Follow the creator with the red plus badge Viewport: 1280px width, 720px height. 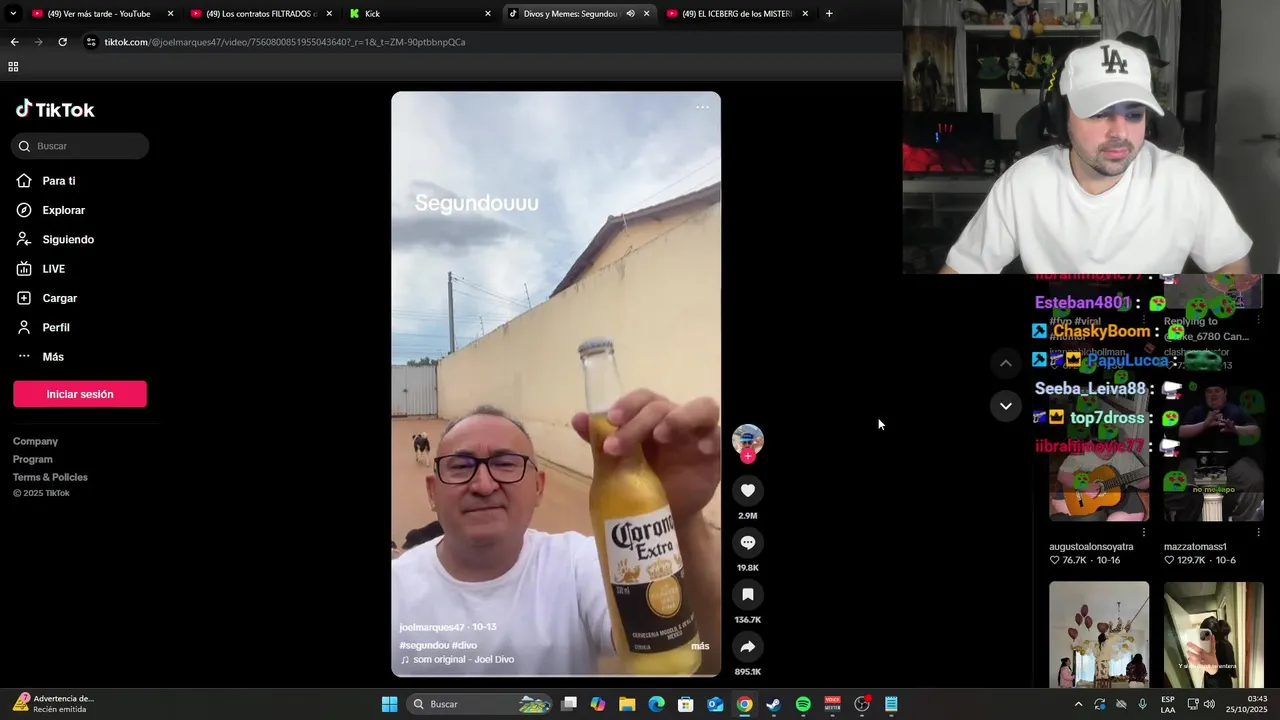pos(747,456)
